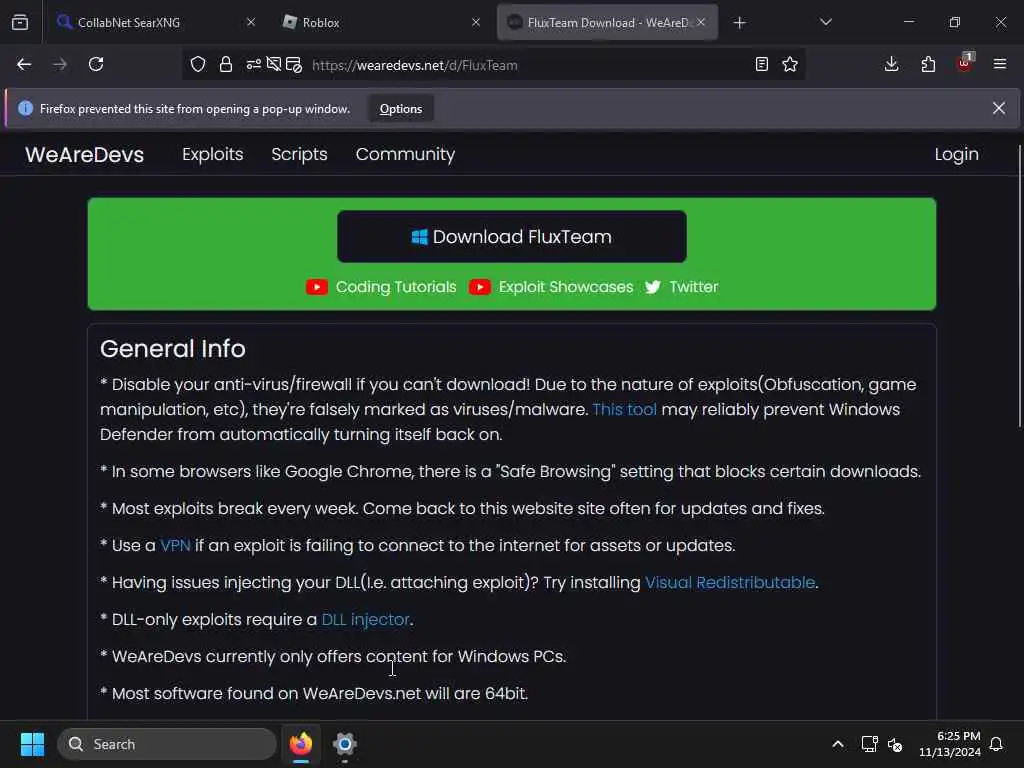Follow the 'This tool' hyperlink

(624, 409)
